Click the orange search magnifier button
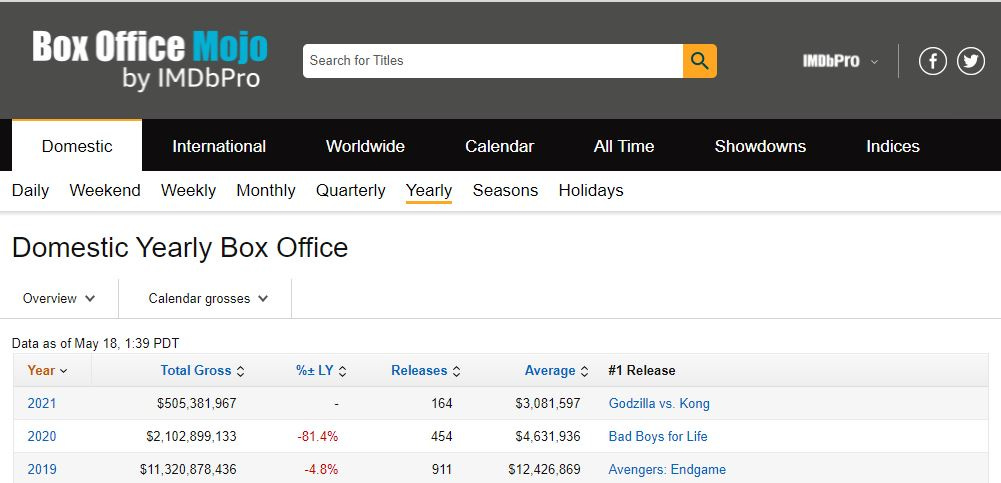Image resolution: width=1001 pixels, height=483 pixels. (700, 61)
